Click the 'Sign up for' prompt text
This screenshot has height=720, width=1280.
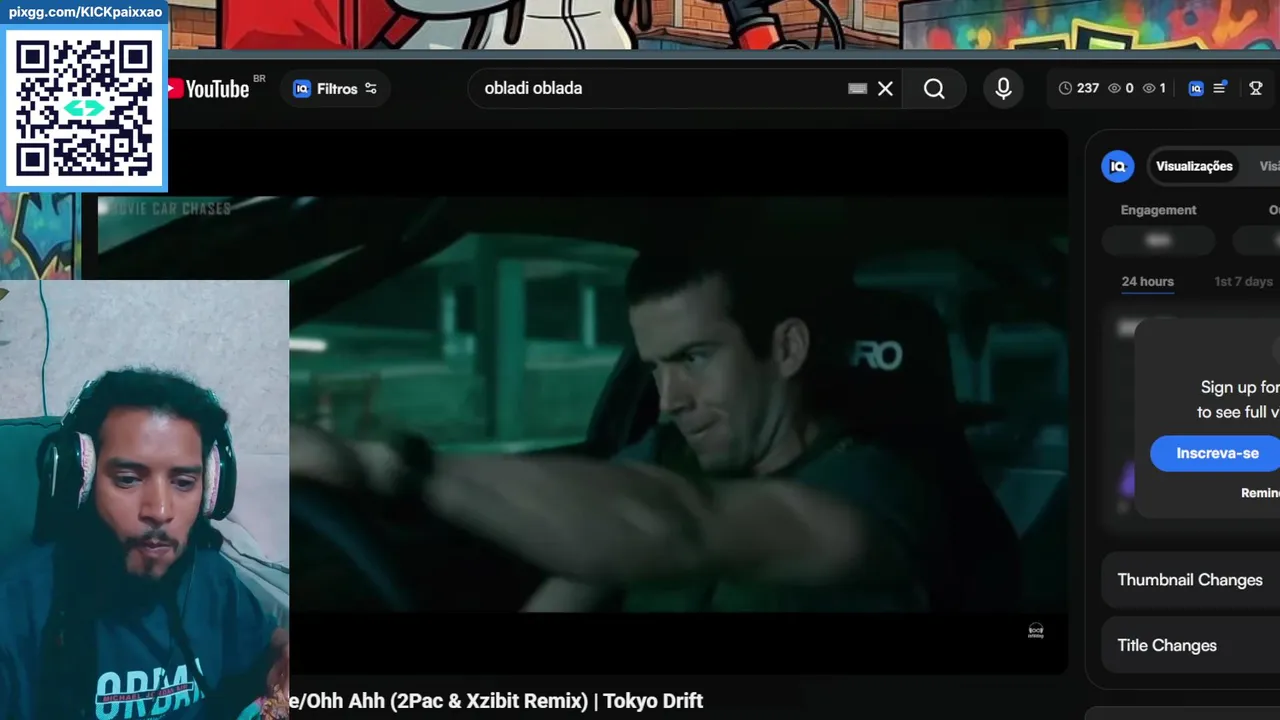pyautogui.click(x=1240, y=387)
